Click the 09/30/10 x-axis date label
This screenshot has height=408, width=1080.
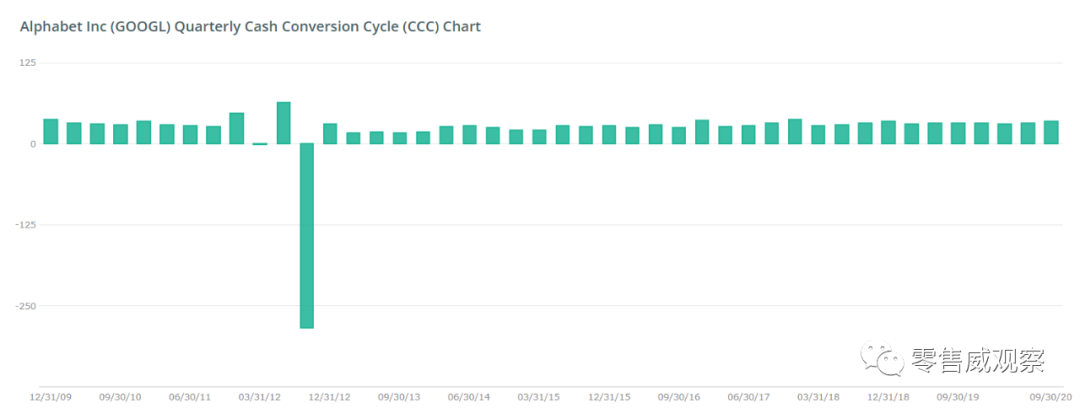pos(120,397)
